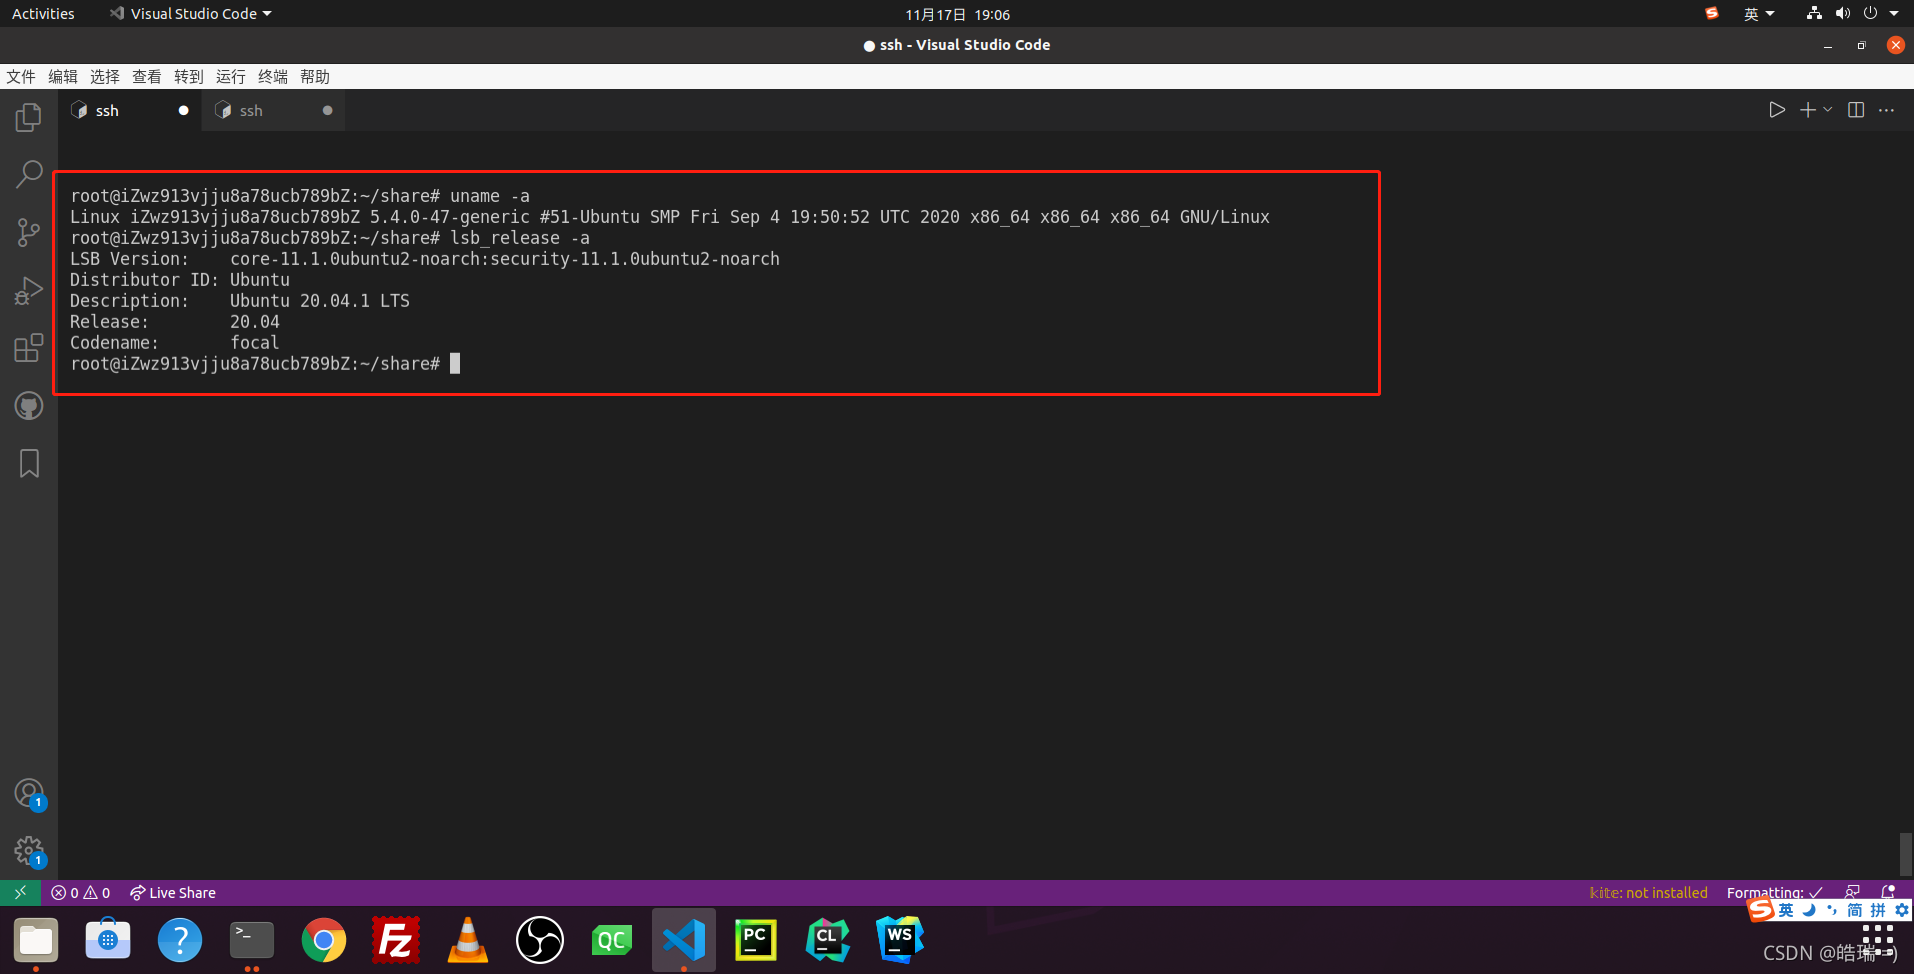Open the 编辑 menu
Viewport: 1914px width, 974px height.
click(x=63, y=77)
